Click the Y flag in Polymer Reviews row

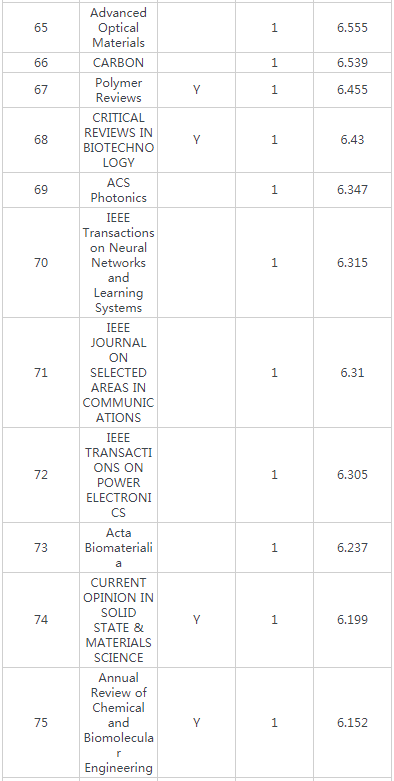[x=197, y=90]
